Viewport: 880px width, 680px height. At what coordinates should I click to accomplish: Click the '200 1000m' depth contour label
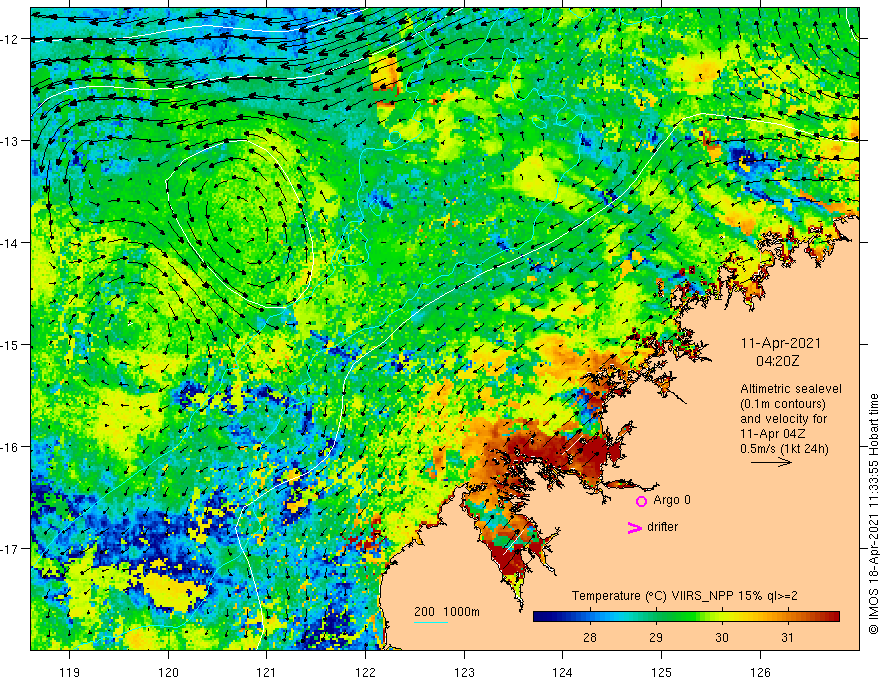tap(447, 612)
